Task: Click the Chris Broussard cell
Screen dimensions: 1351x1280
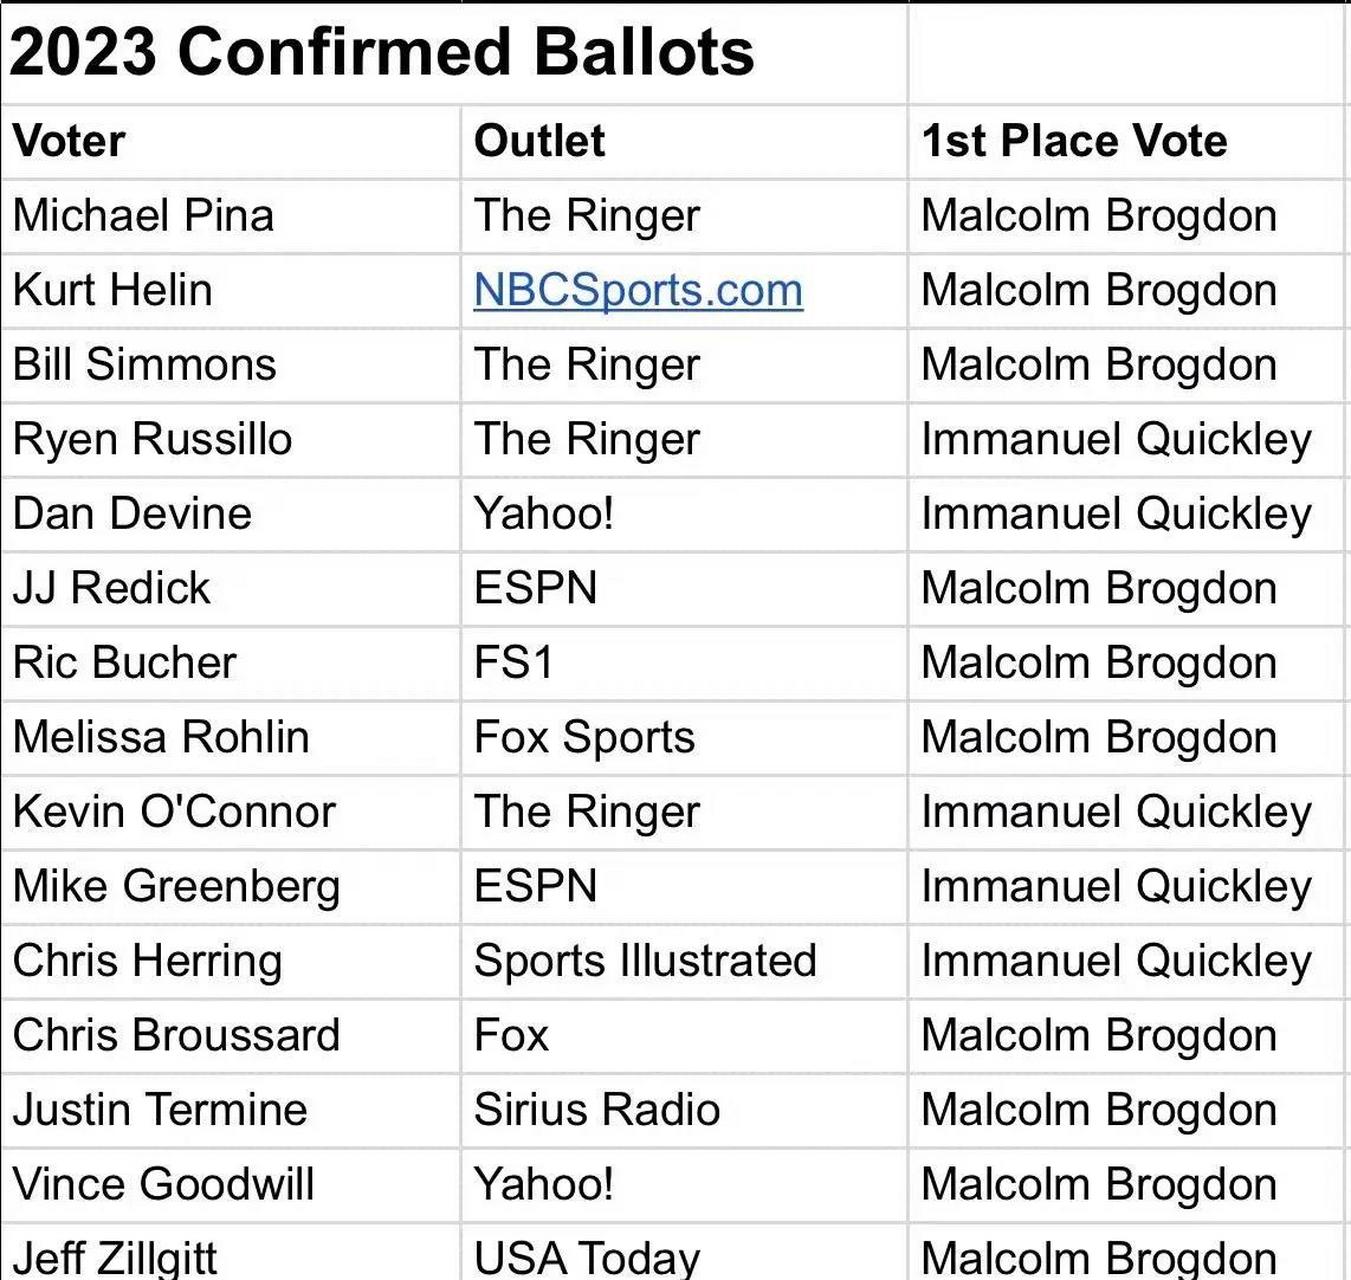Action: [x=176, y=1035]
